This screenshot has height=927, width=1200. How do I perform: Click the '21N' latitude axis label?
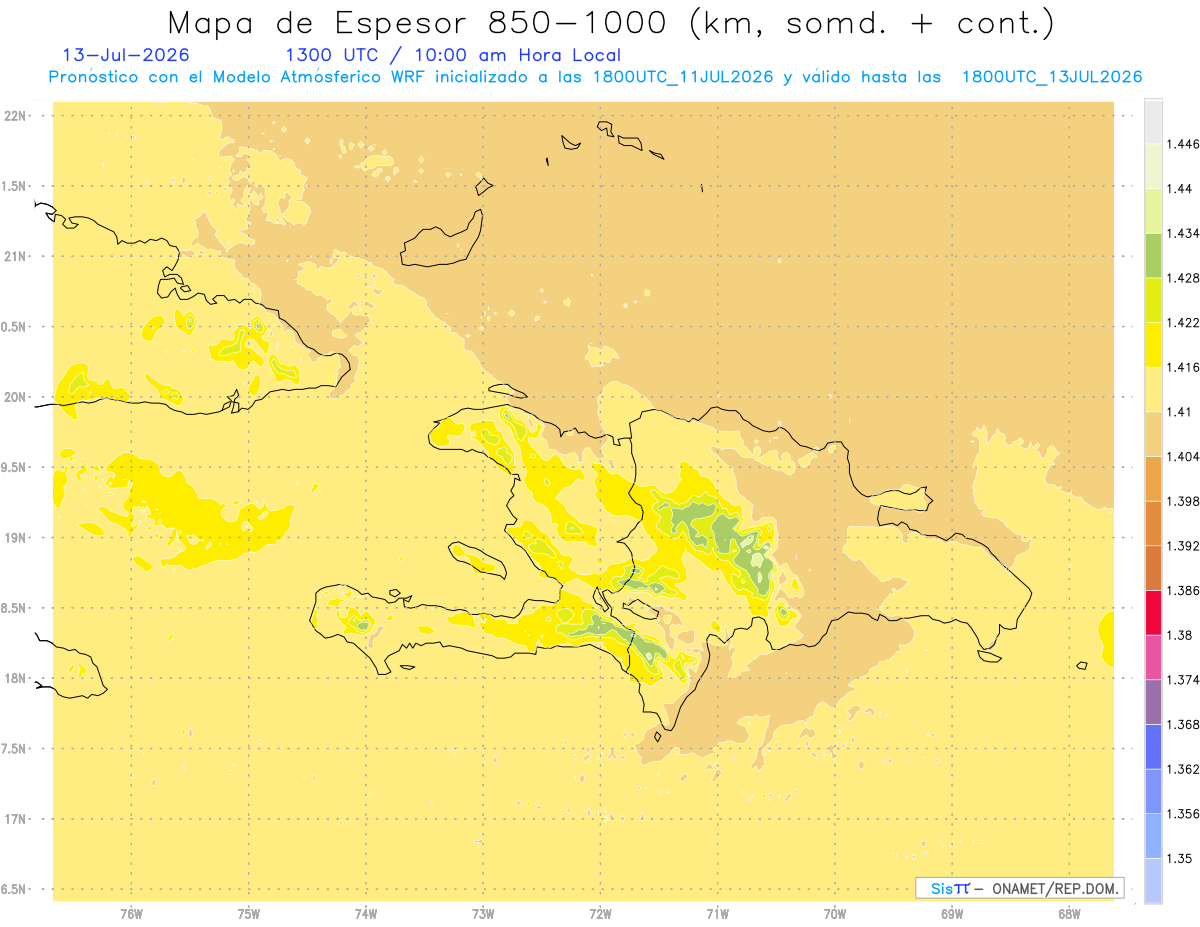pos(15,257)
